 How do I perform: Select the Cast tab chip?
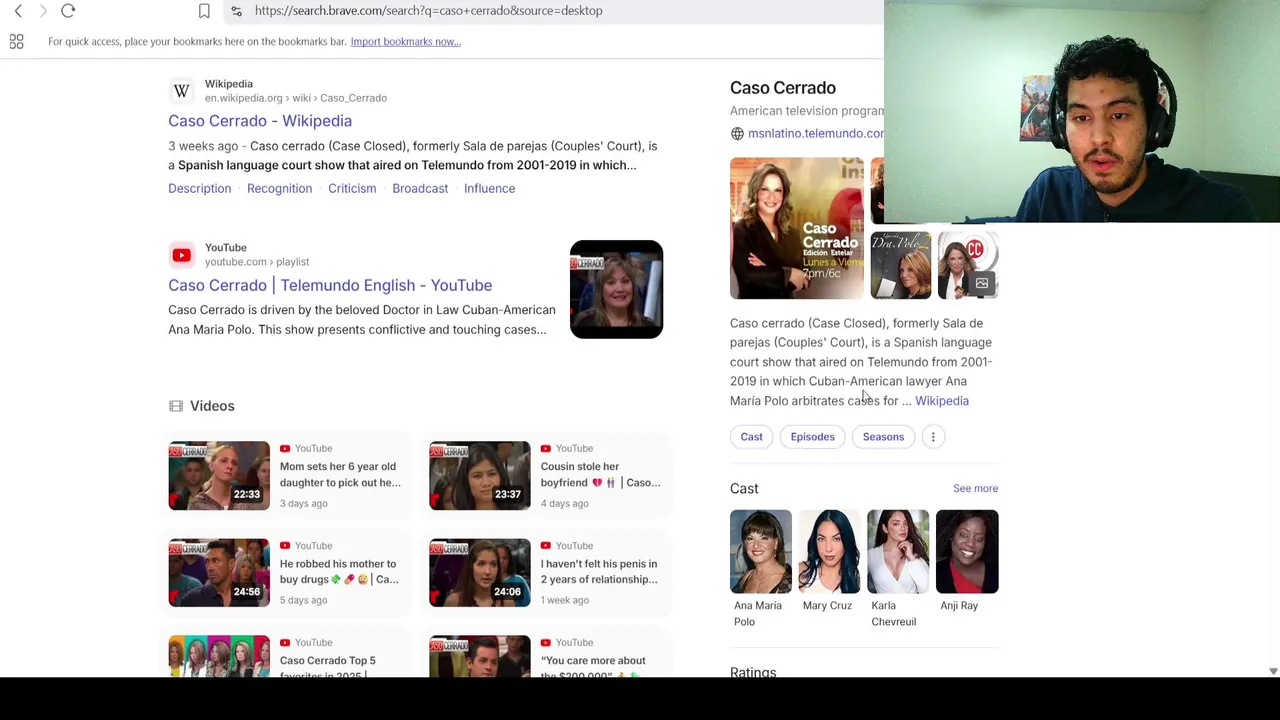(x=751, y=437)
